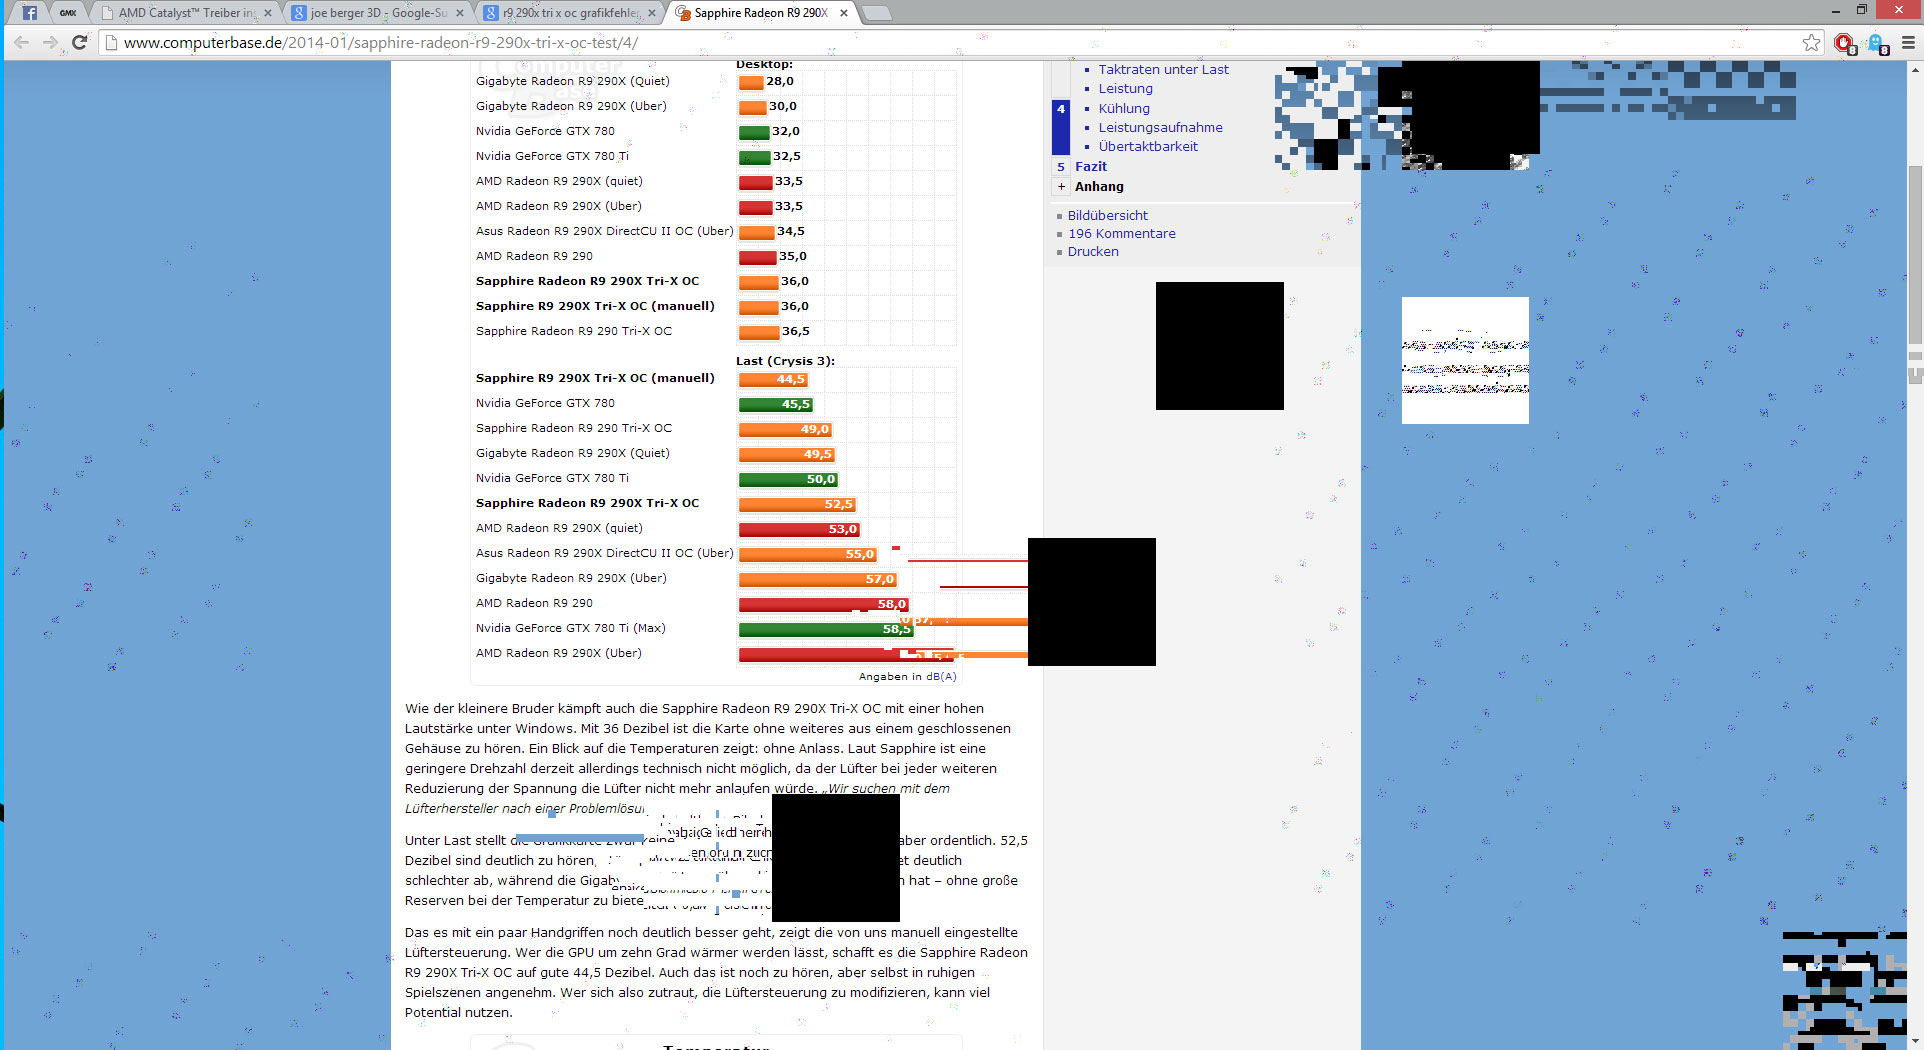Image resolution: width=1924 pixels, height=1050 pixels.
Task: Open the Kühlung section link
Action: 1124,108
